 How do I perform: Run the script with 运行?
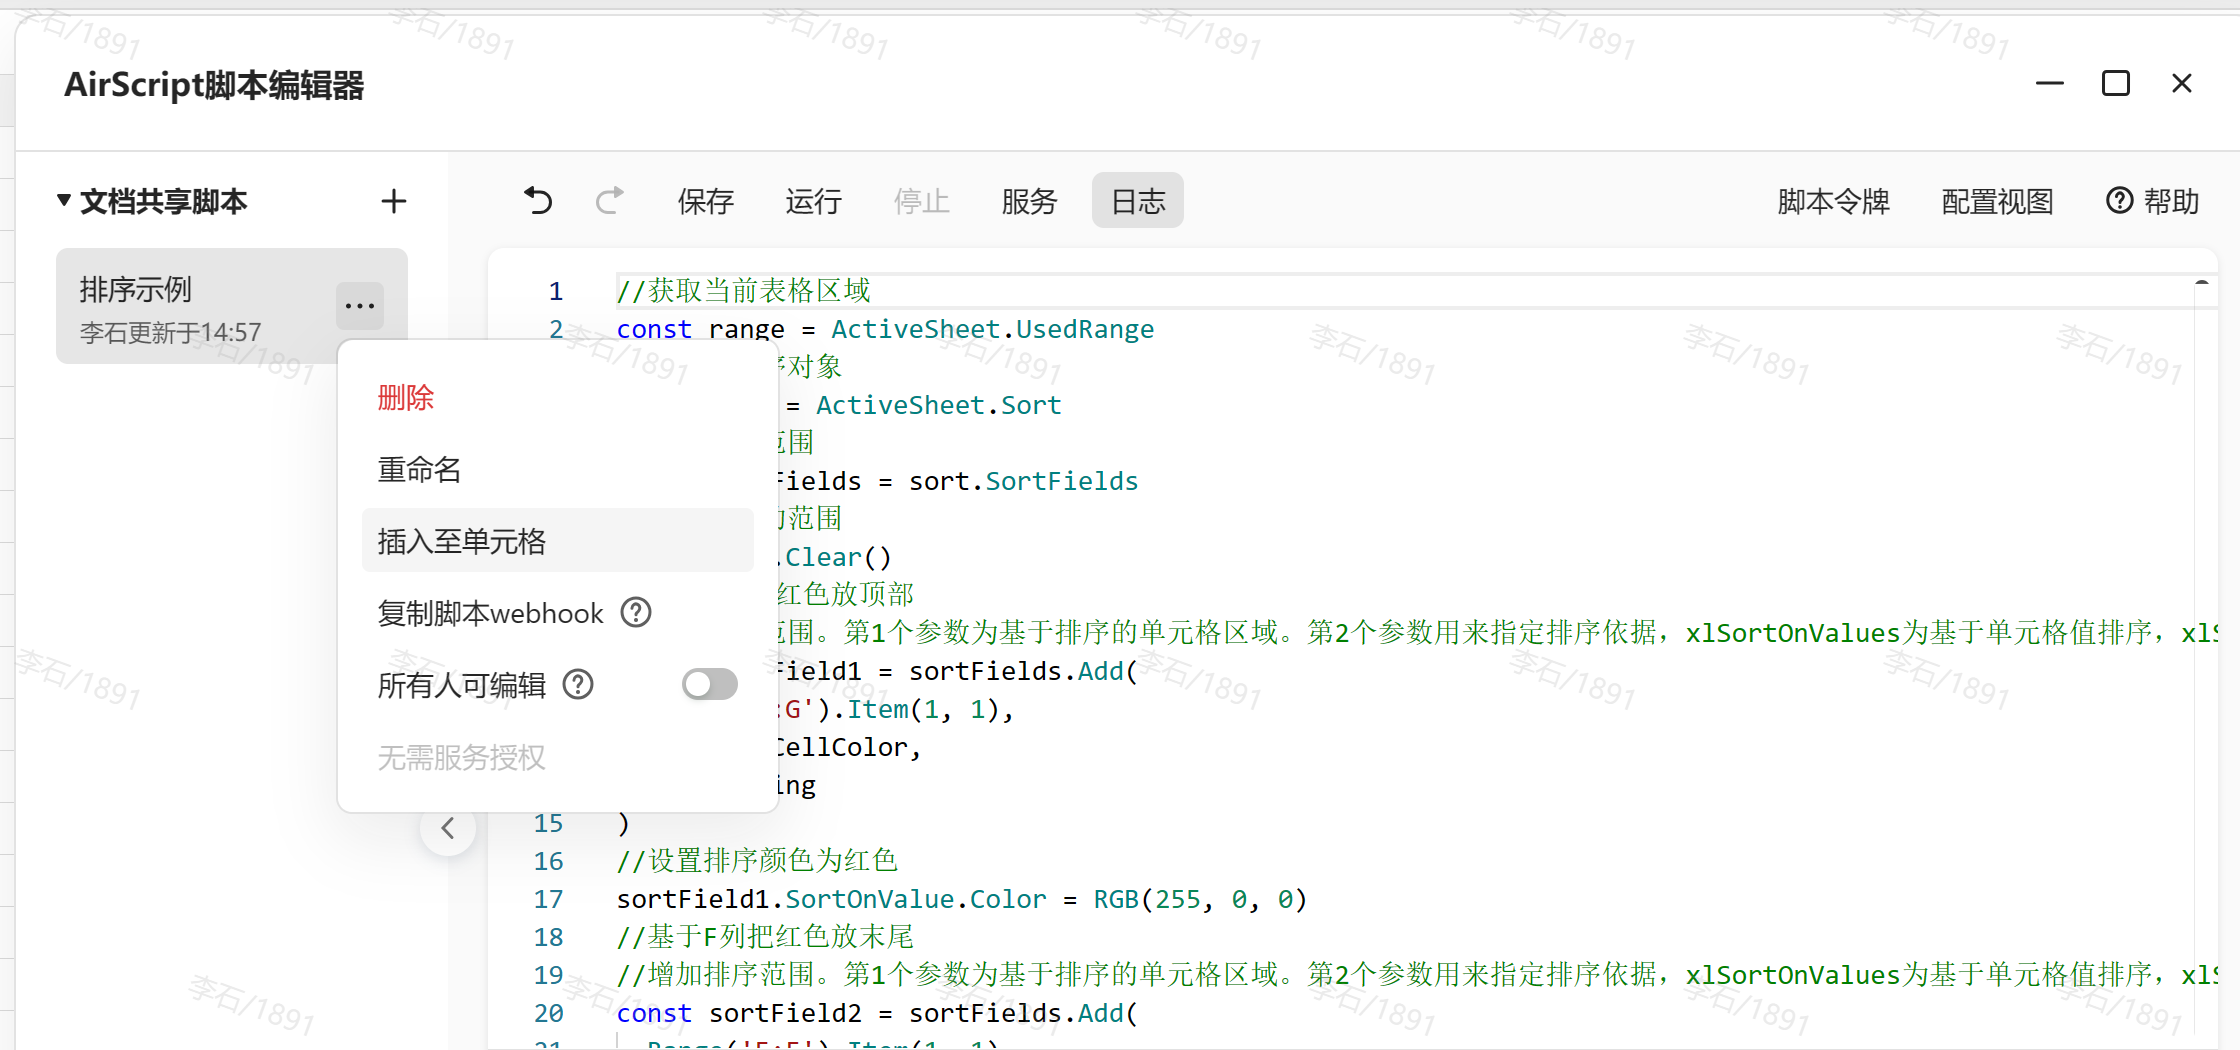tap(813, 201)
